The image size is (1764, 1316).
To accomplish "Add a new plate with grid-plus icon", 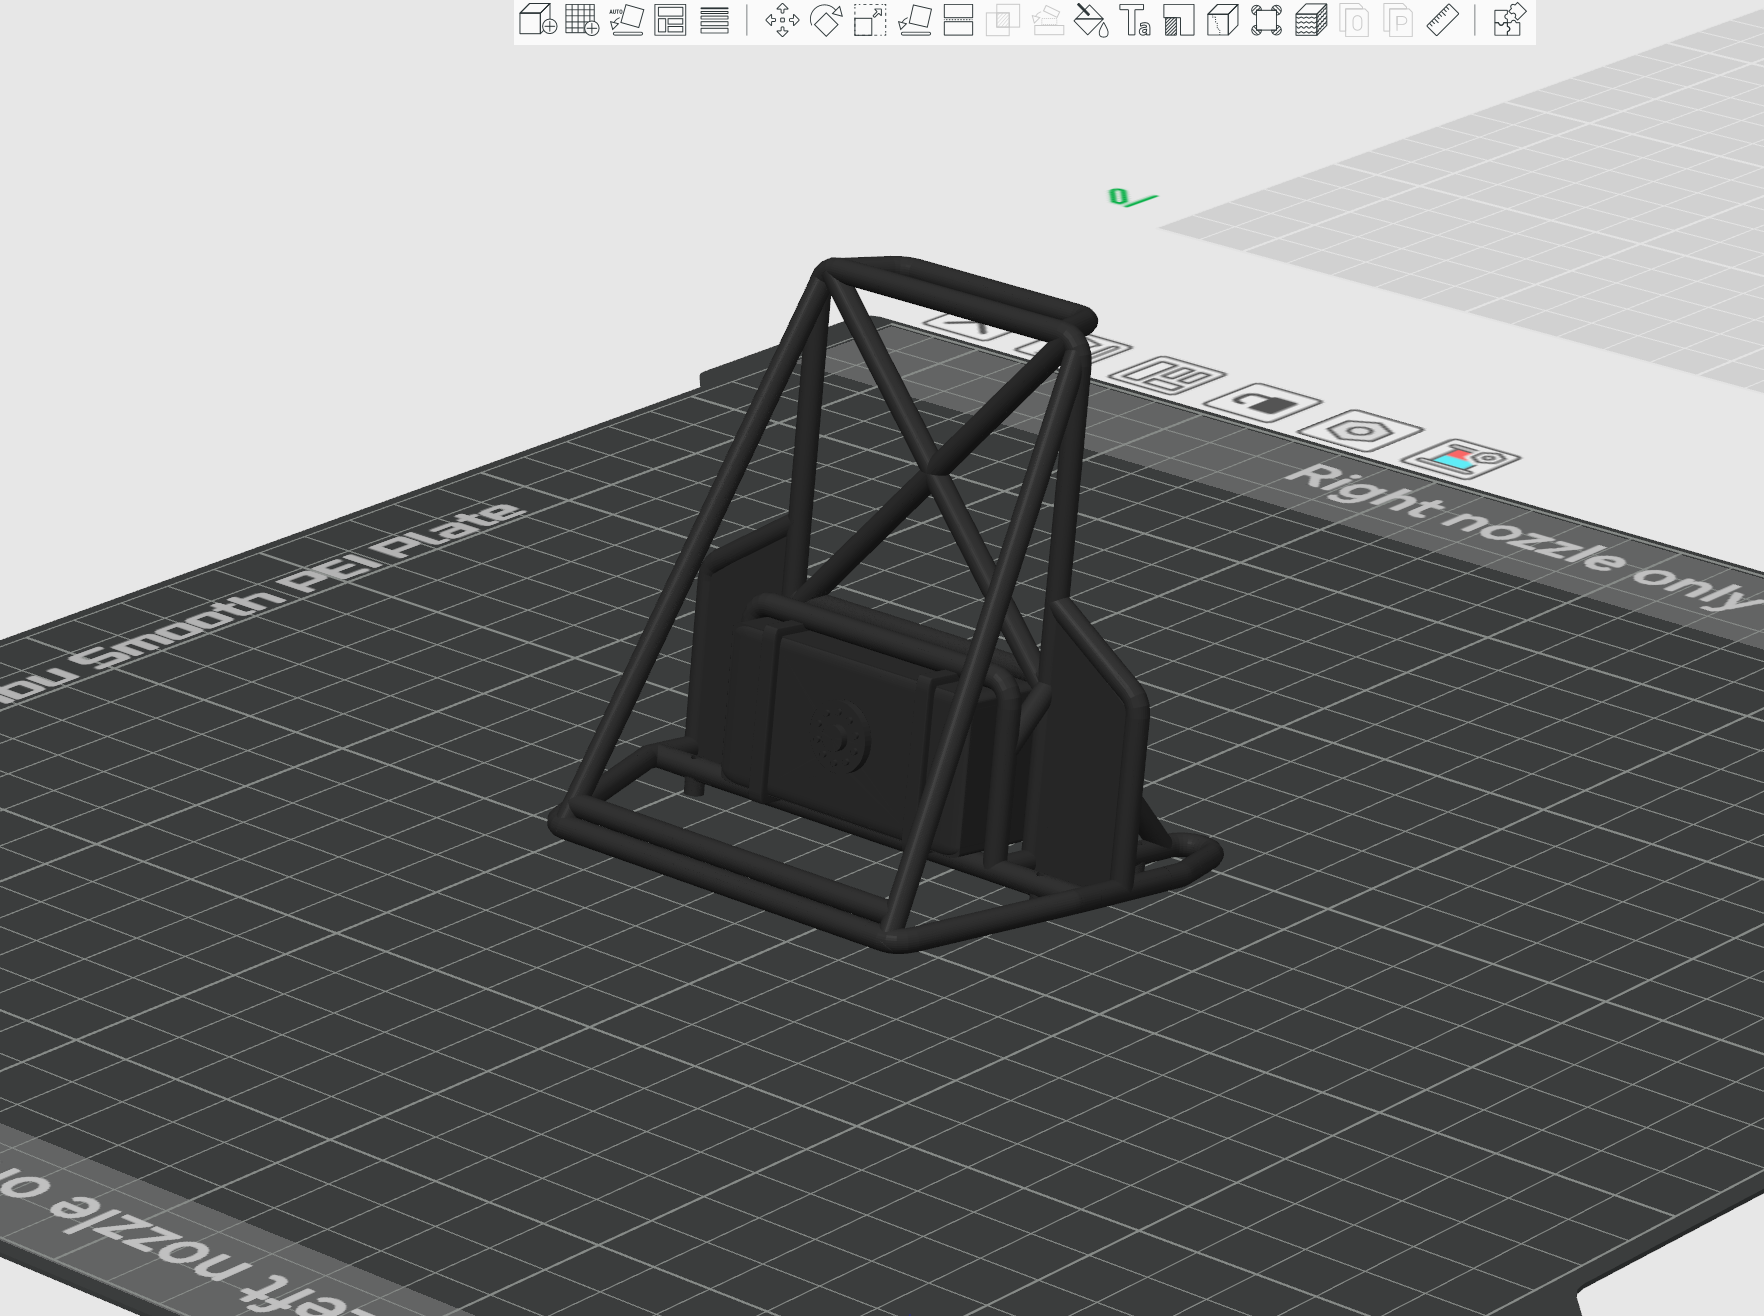I will point(581,20).
